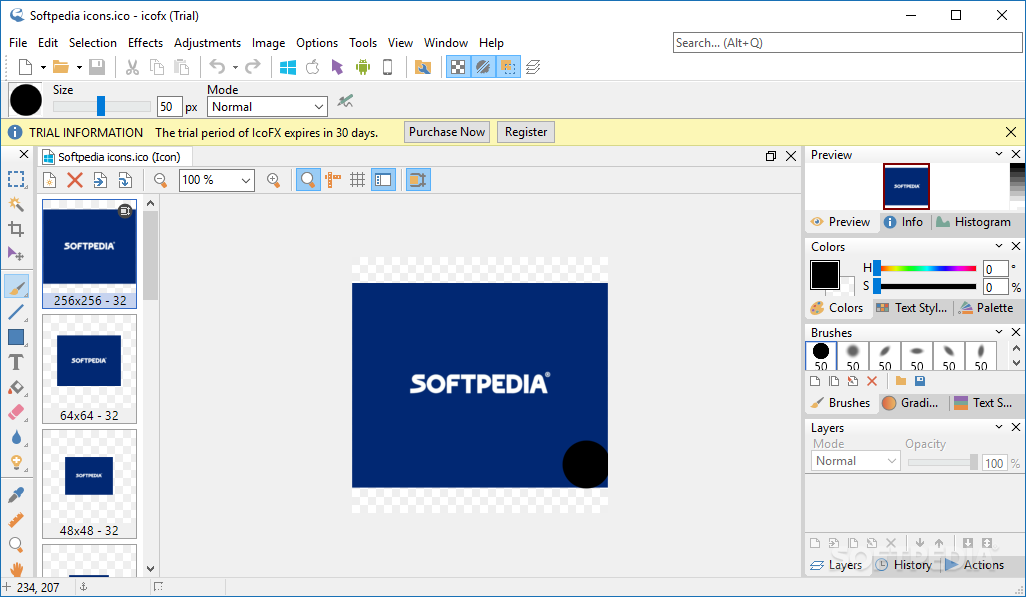The image size is (1026, 597).
Task: Expand the Colors panel options chevron
Action: click(999, 246)
